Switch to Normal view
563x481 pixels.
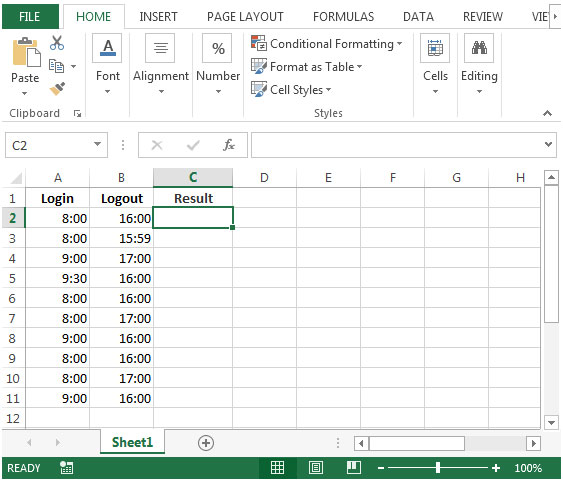277,468
